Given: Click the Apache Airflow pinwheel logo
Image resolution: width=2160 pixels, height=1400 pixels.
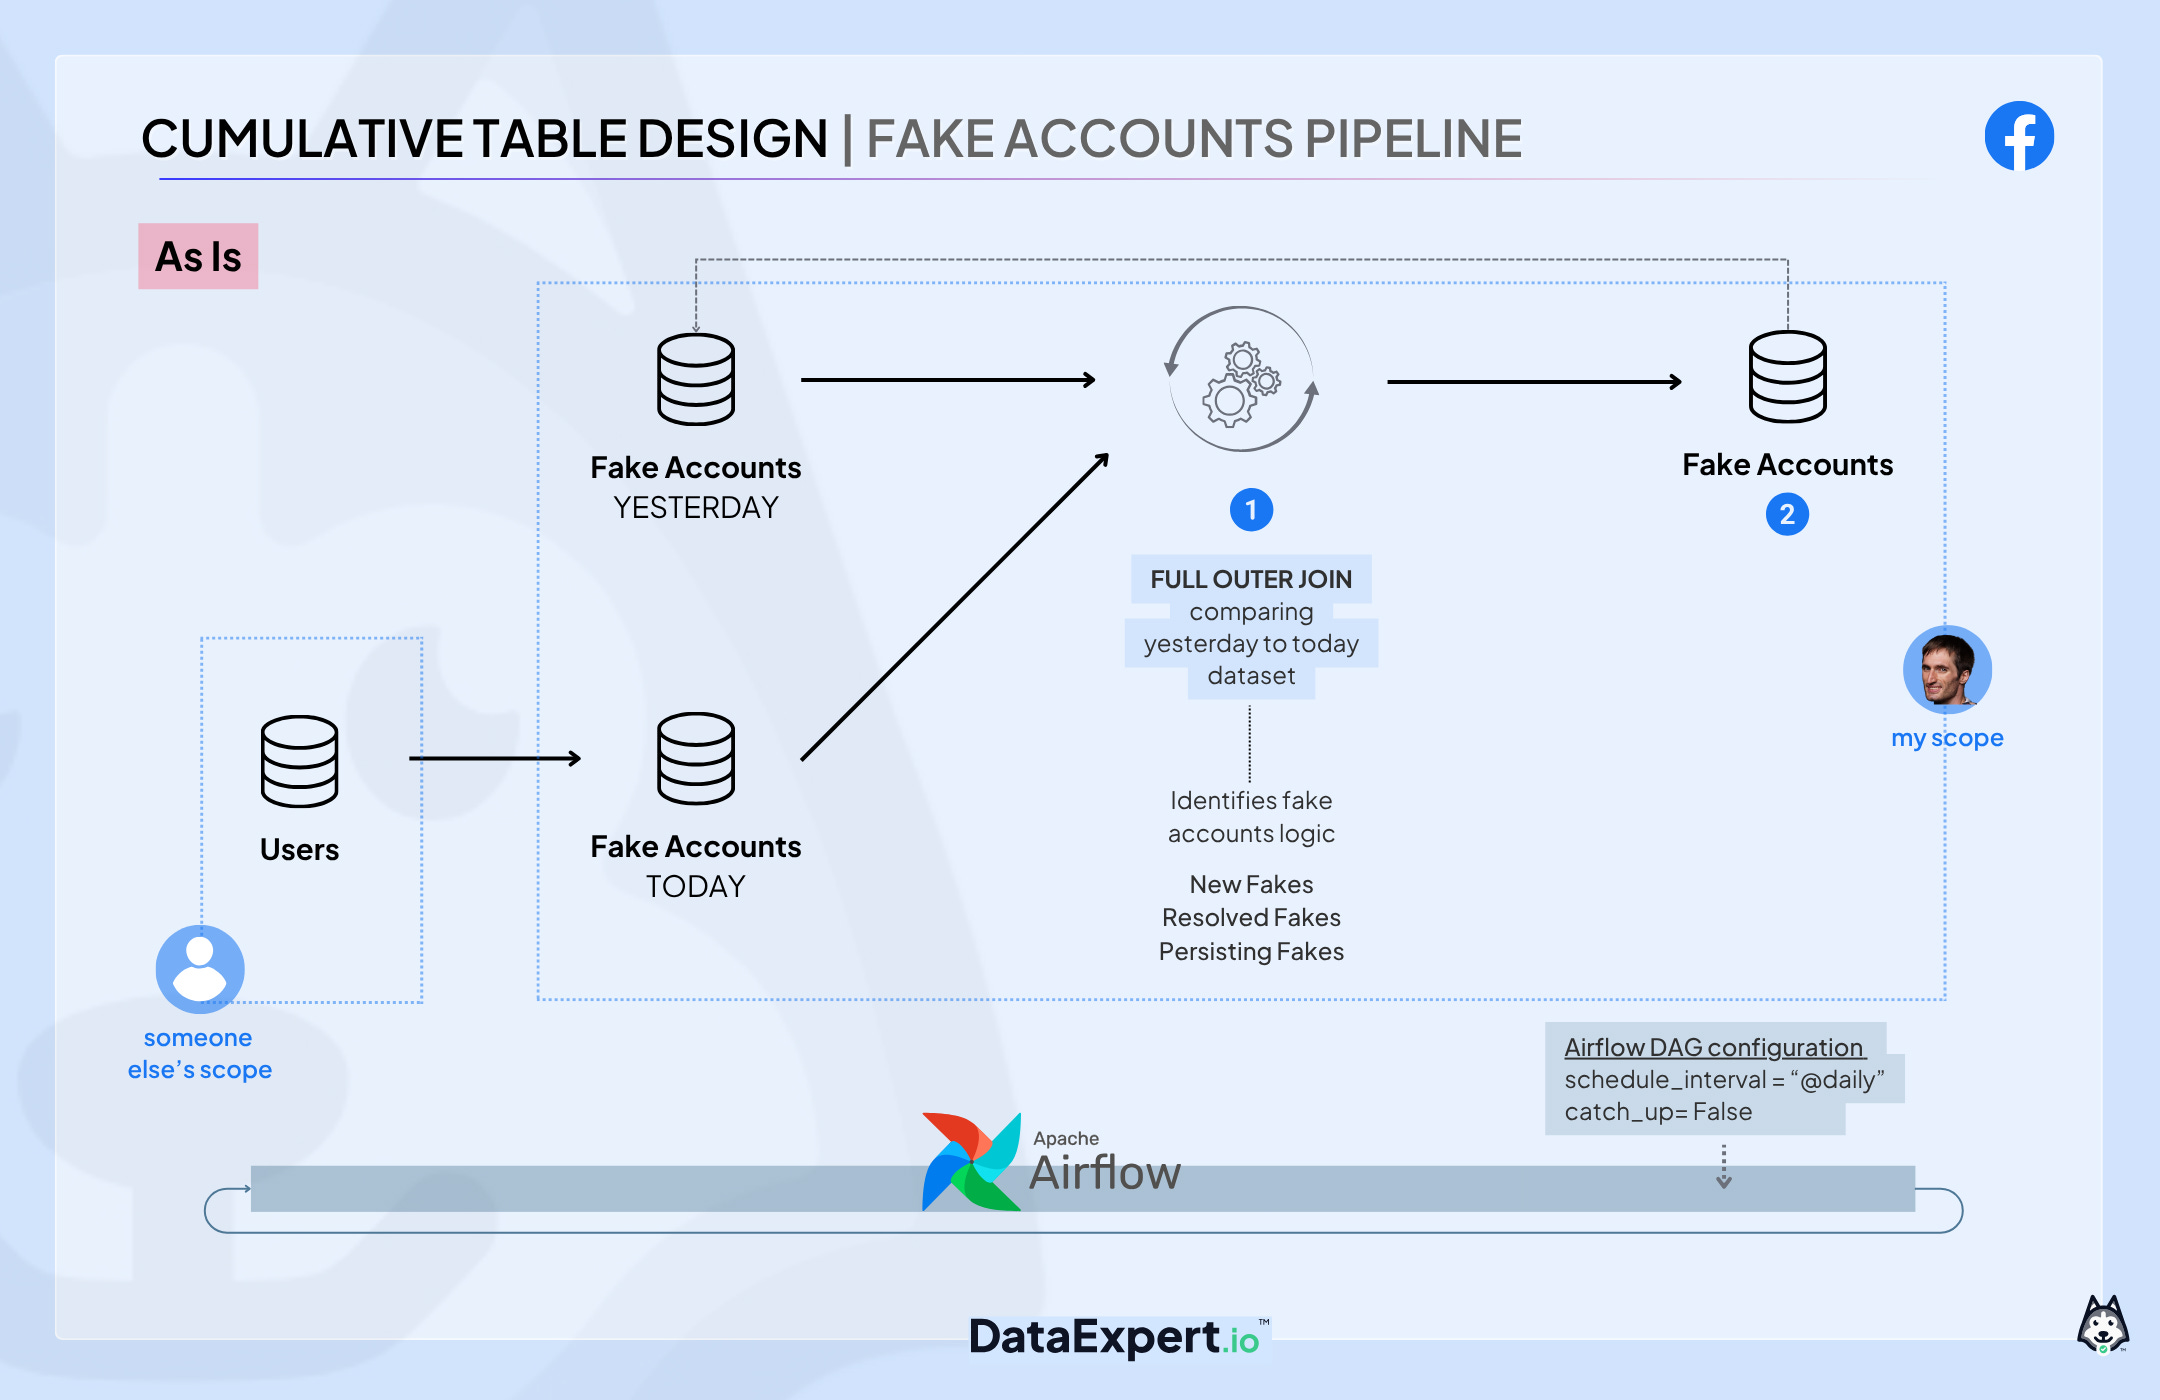Looking at the screenshot, I should 970,1162.
